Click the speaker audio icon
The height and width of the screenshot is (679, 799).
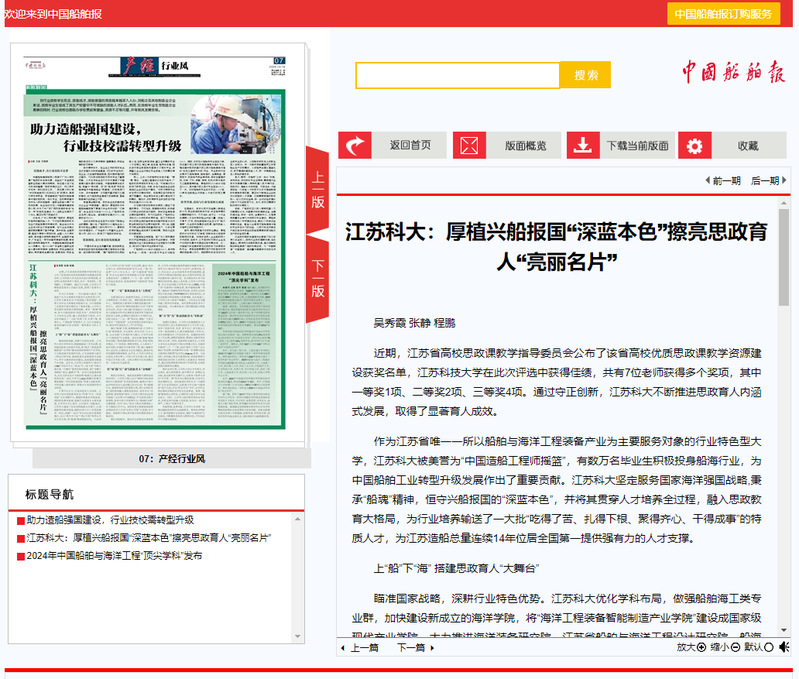pyautogui.click(x=784, y=647)
